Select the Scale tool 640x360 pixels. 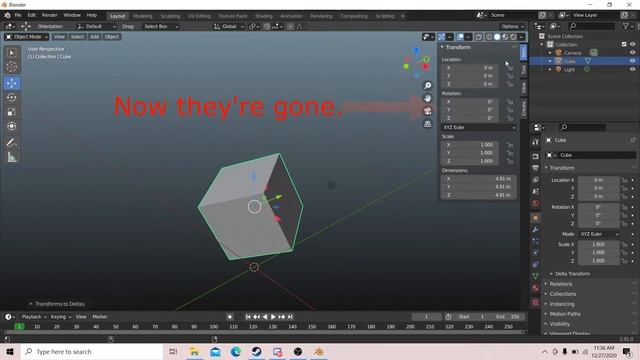(11, 111)
